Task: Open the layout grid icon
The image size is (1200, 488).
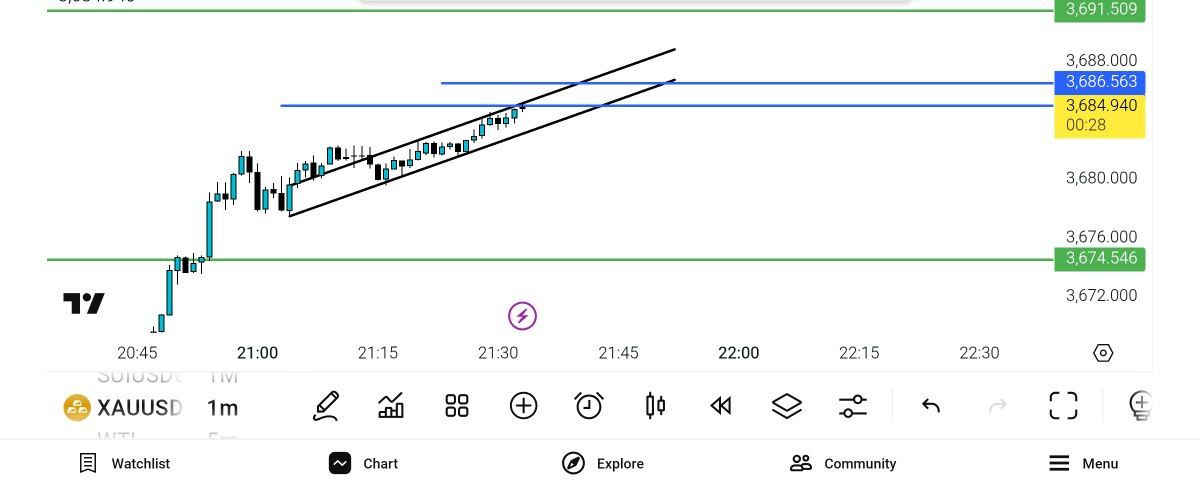Action: (457, 405)
